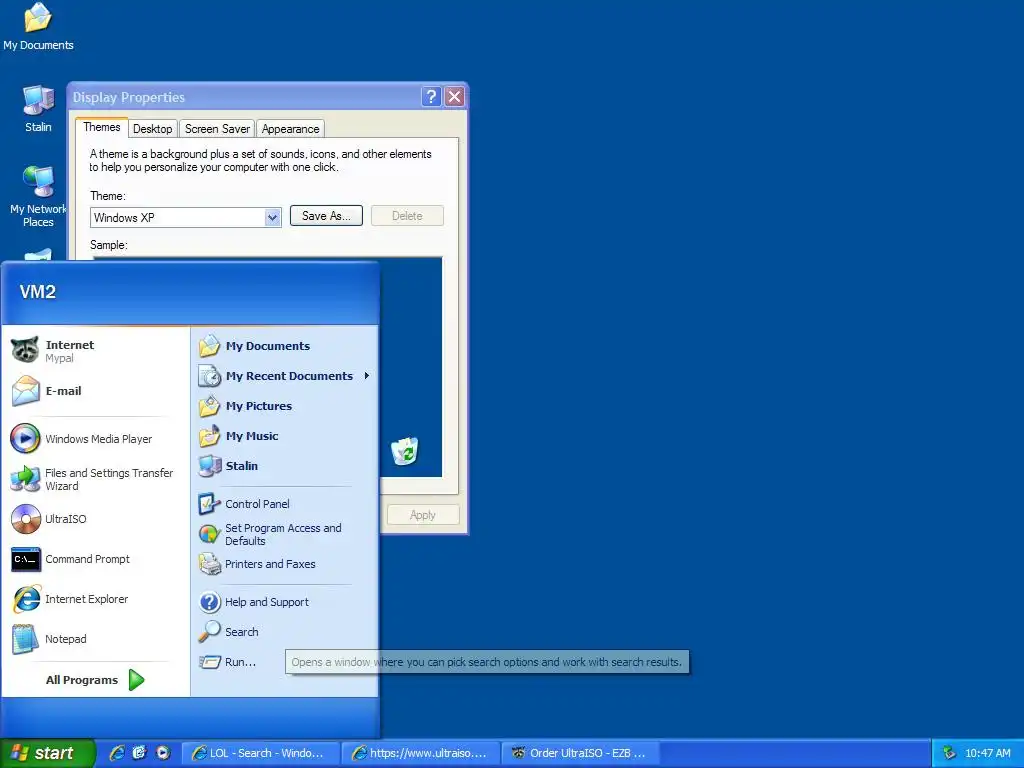Open Mypal Internet browser from Start menu
Viewport: 1024px width, 768px height.
click(95, 351)
